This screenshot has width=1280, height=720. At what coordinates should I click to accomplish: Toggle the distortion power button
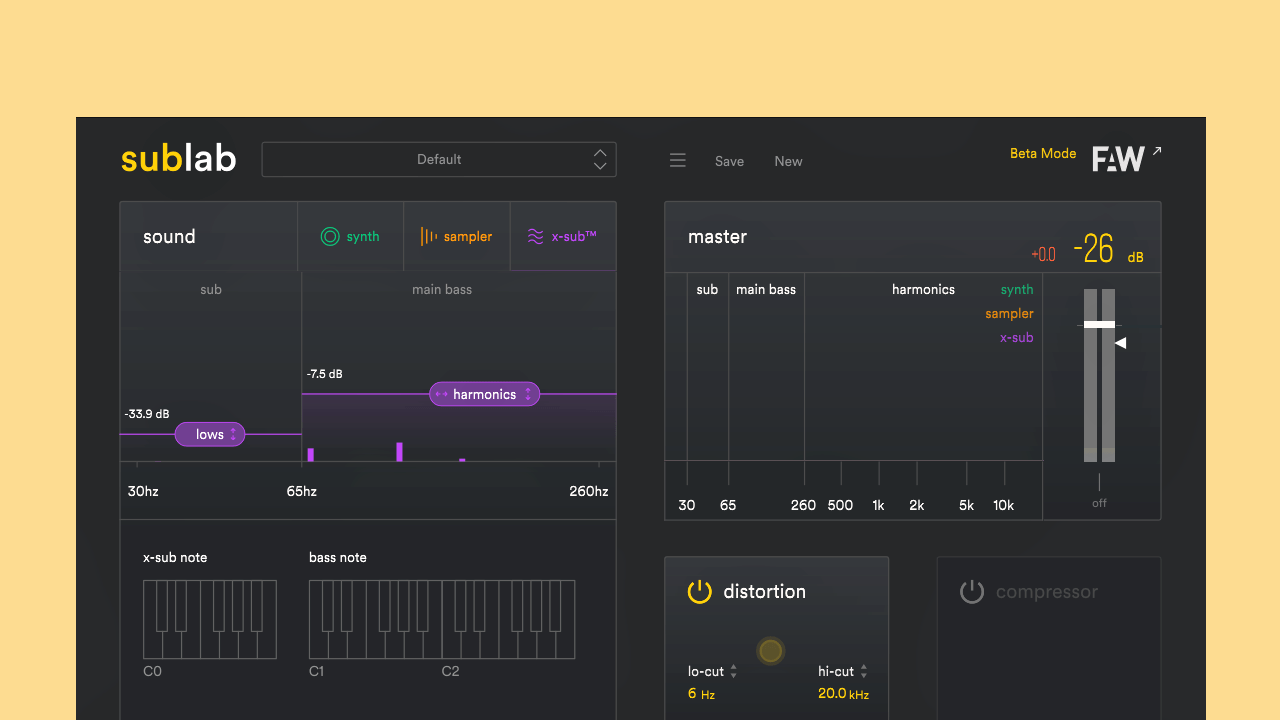700,591
